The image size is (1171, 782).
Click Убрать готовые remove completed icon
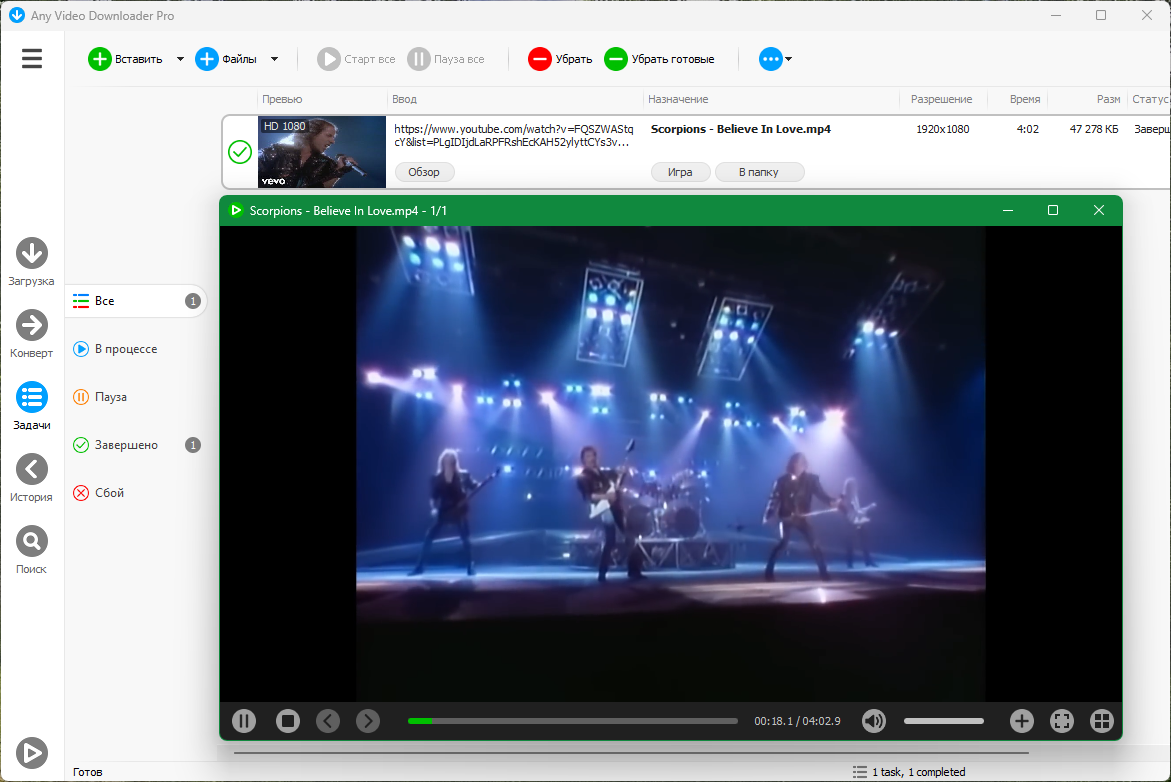pos(616,59)
